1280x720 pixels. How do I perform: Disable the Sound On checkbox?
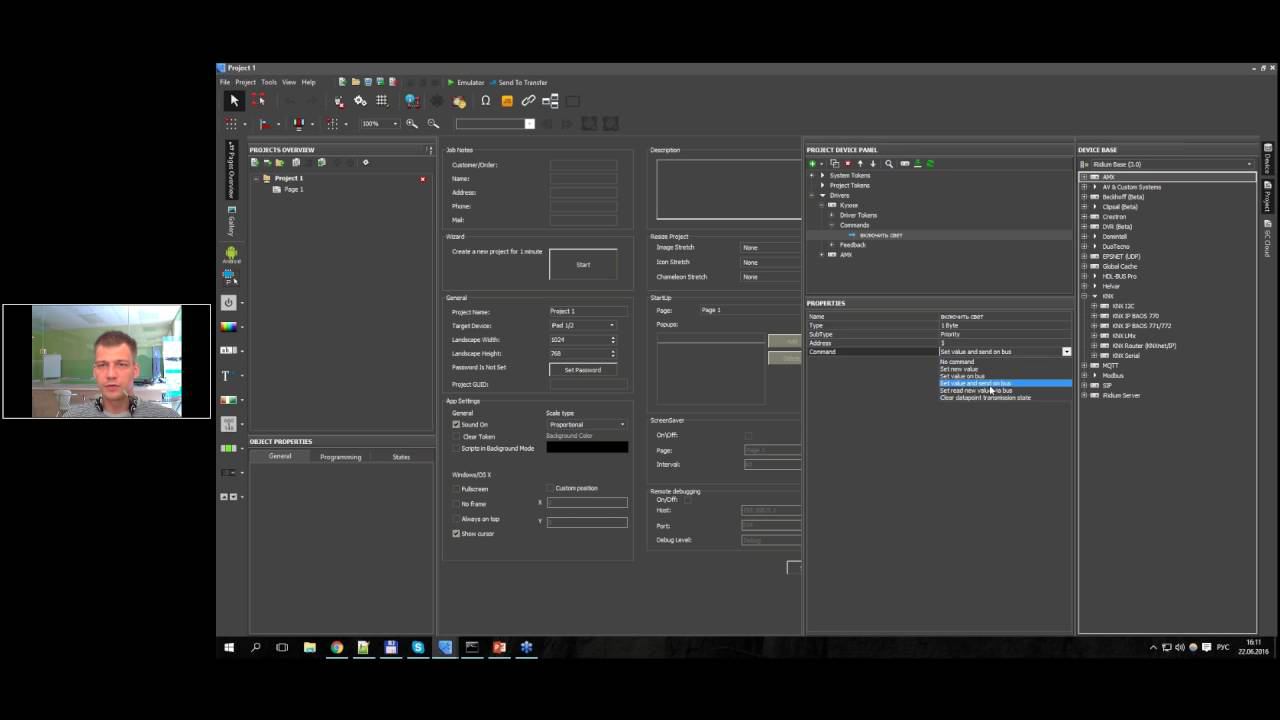(456, 425)
